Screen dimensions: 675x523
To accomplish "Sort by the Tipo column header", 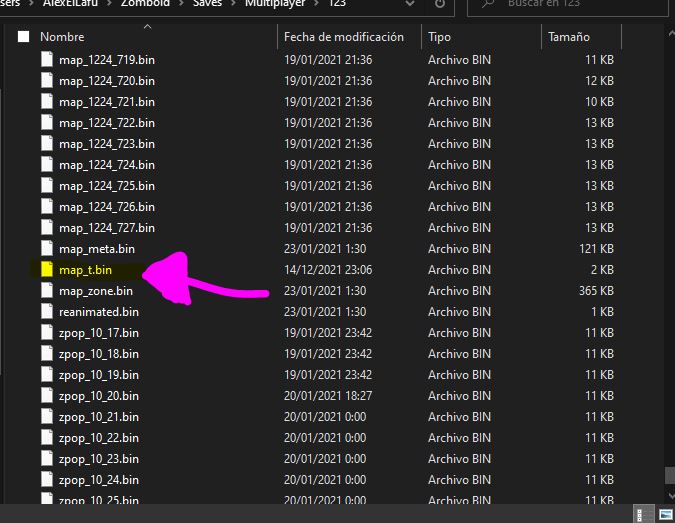I will click(x=439, y=37).
